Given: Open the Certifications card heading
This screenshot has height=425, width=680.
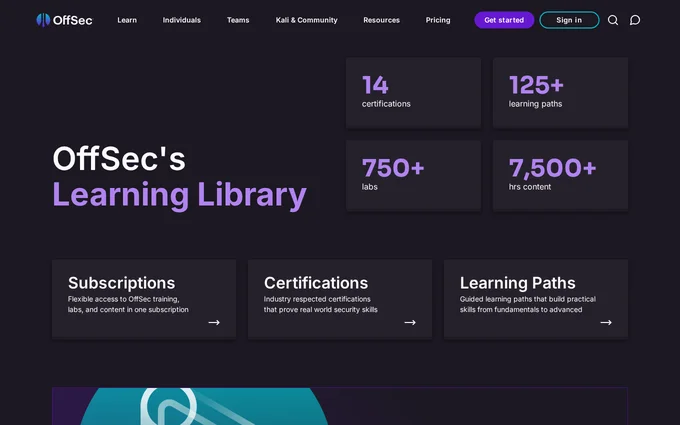Looking at the screenshot, I should pos(316,283).
